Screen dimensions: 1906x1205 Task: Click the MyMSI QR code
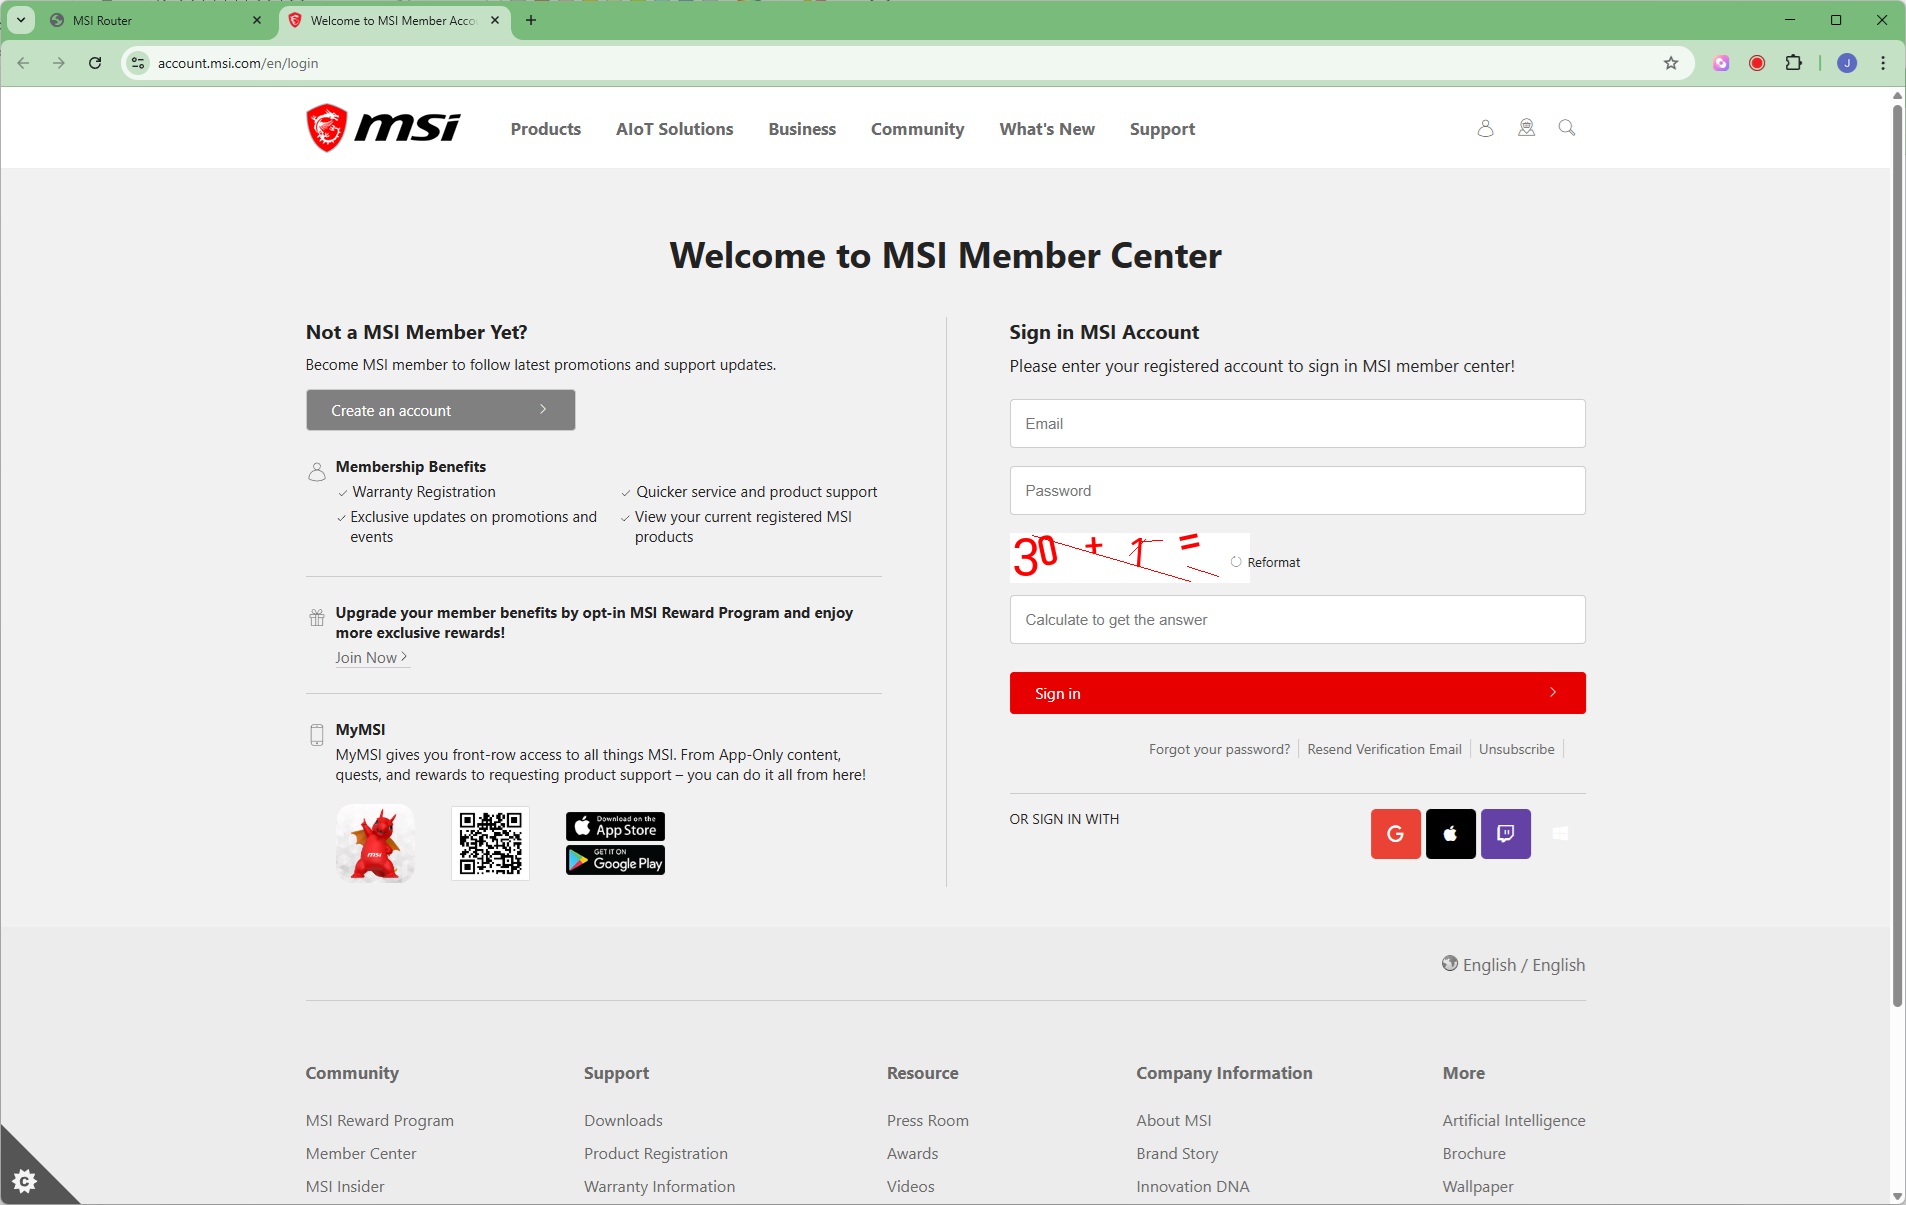coord(490,843)
